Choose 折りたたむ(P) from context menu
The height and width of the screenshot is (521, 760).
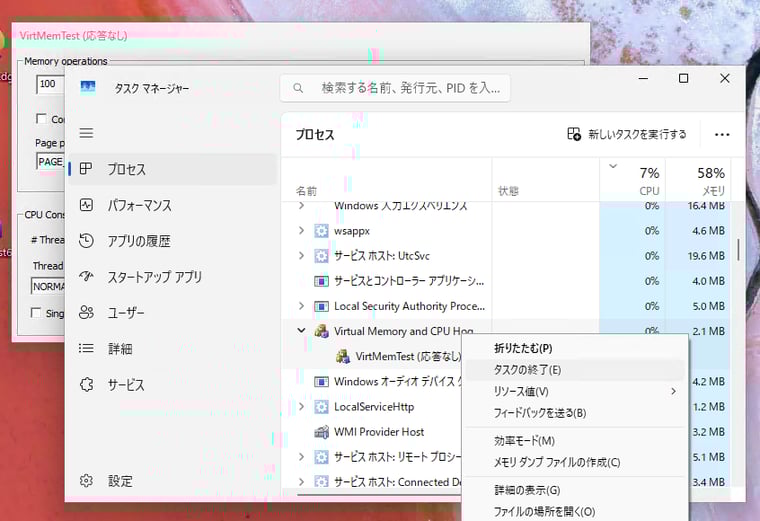575,348
